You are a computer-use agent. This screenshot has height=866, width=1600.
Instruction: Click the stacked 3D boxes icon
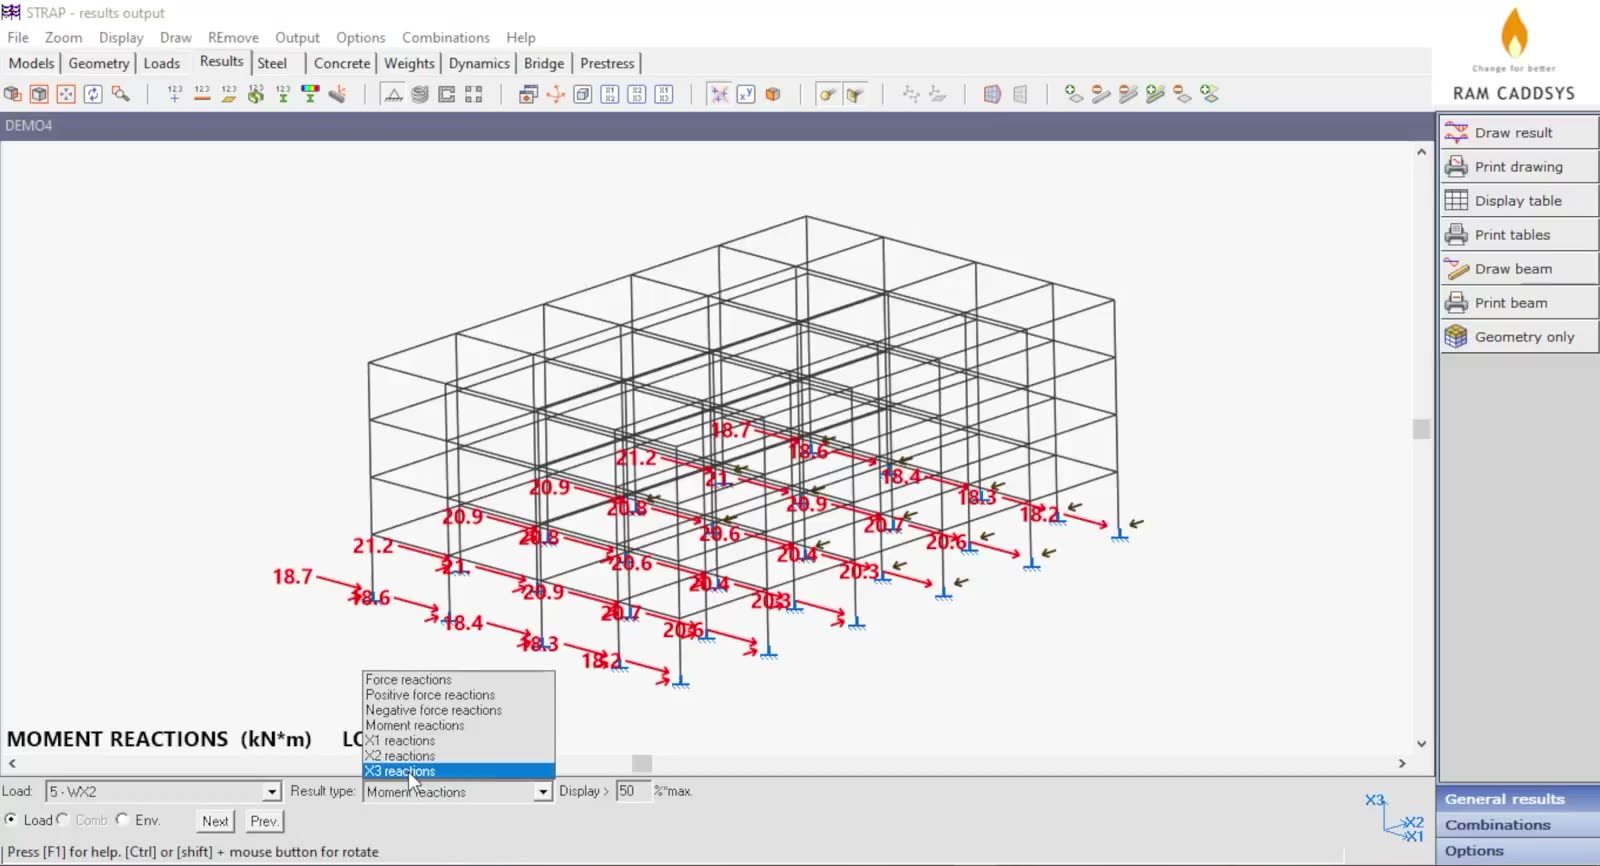(x=12, y=94)
